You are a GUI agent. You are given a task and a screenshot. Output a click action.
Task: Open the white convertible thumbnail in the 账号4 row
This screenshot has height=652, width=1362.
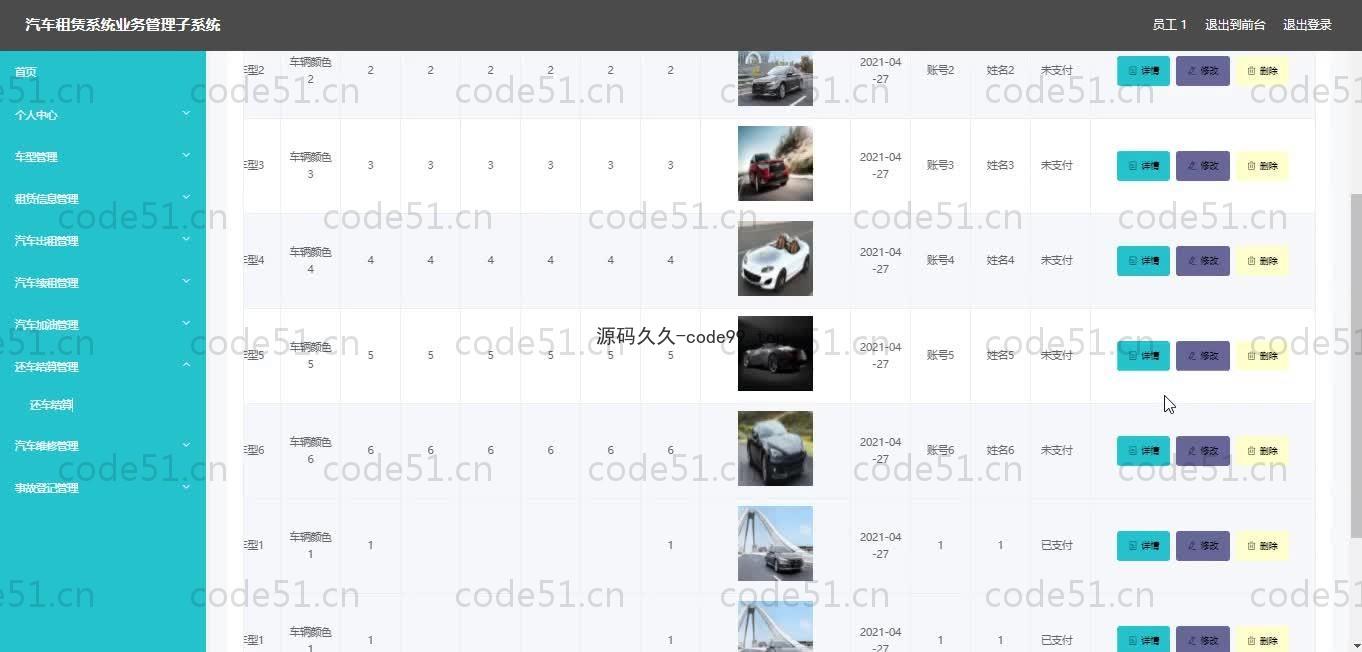[x=775, y=258]
